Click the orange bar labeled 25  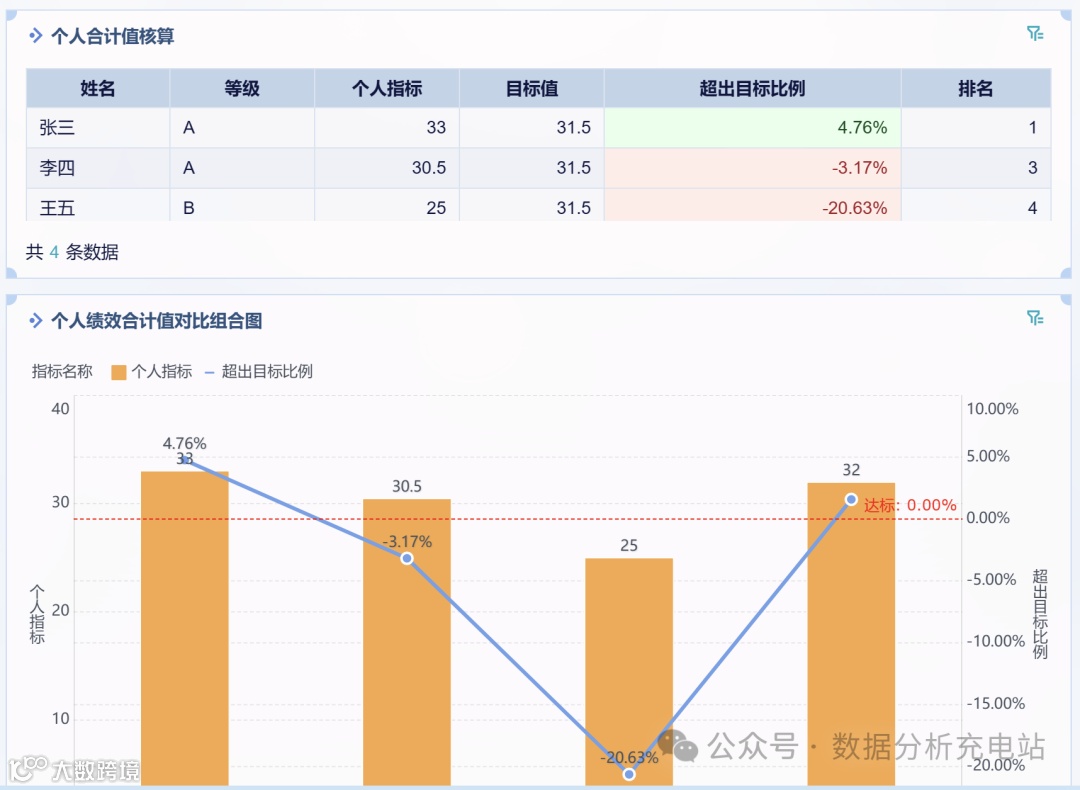click(629, 672)
